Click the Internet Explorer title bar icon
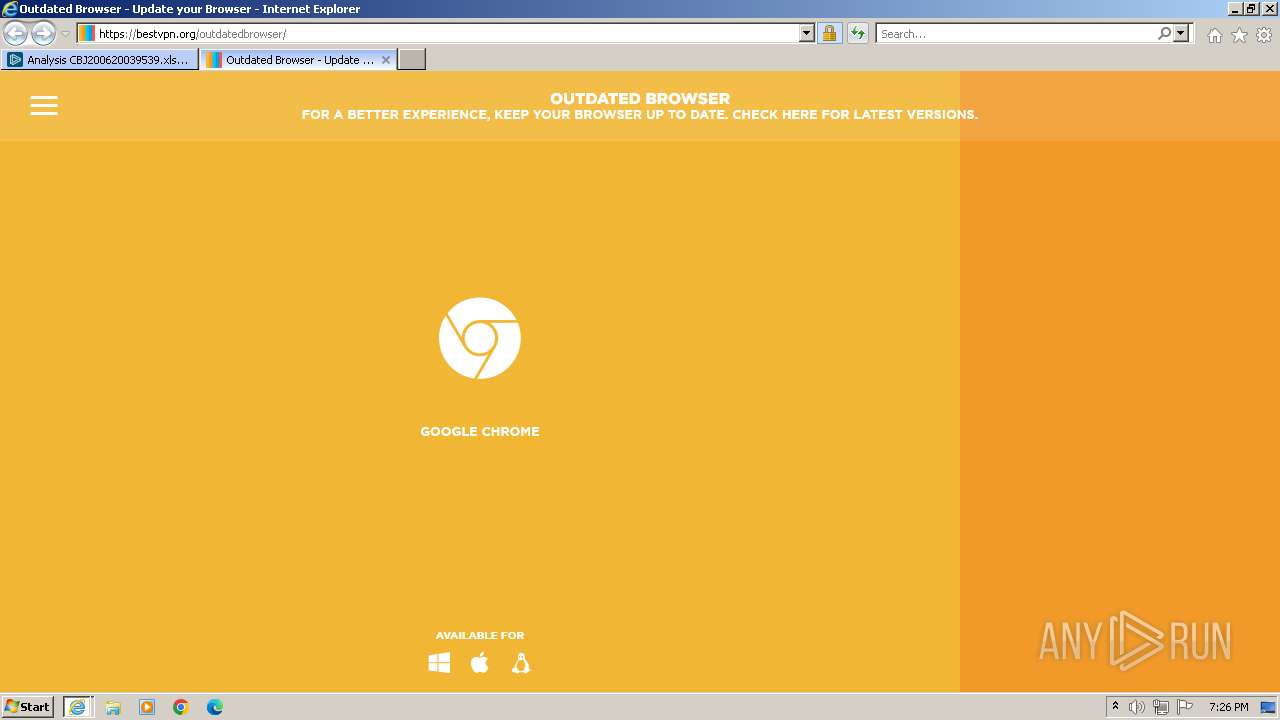Screen dimensions: 1280x720 pyautogui.click(x=10, y=9)
